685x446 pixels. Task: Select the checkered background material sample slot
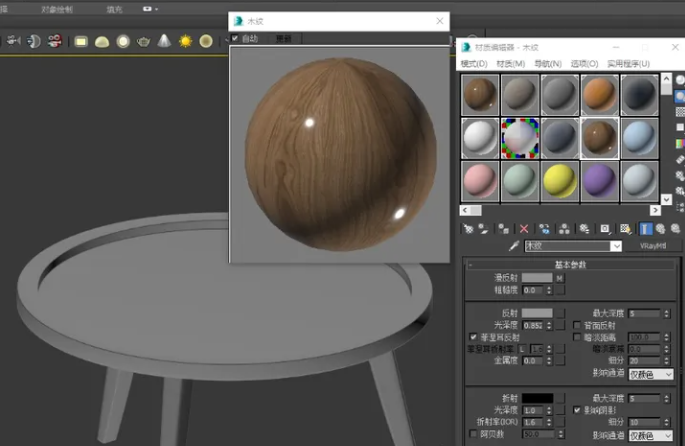tap(518, 137)
